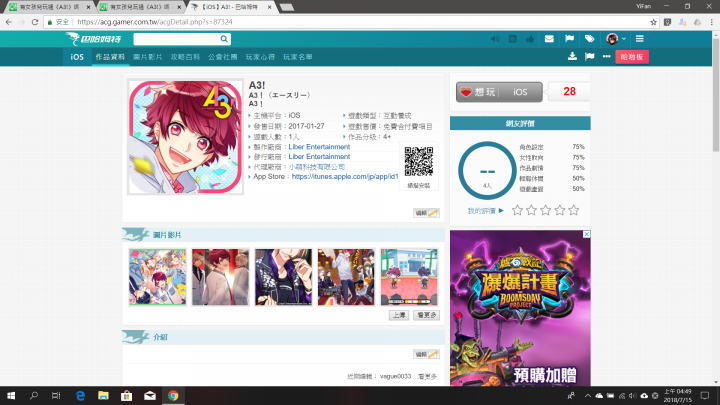
Task: Click the address bar URL
Action: pos(155,22)
